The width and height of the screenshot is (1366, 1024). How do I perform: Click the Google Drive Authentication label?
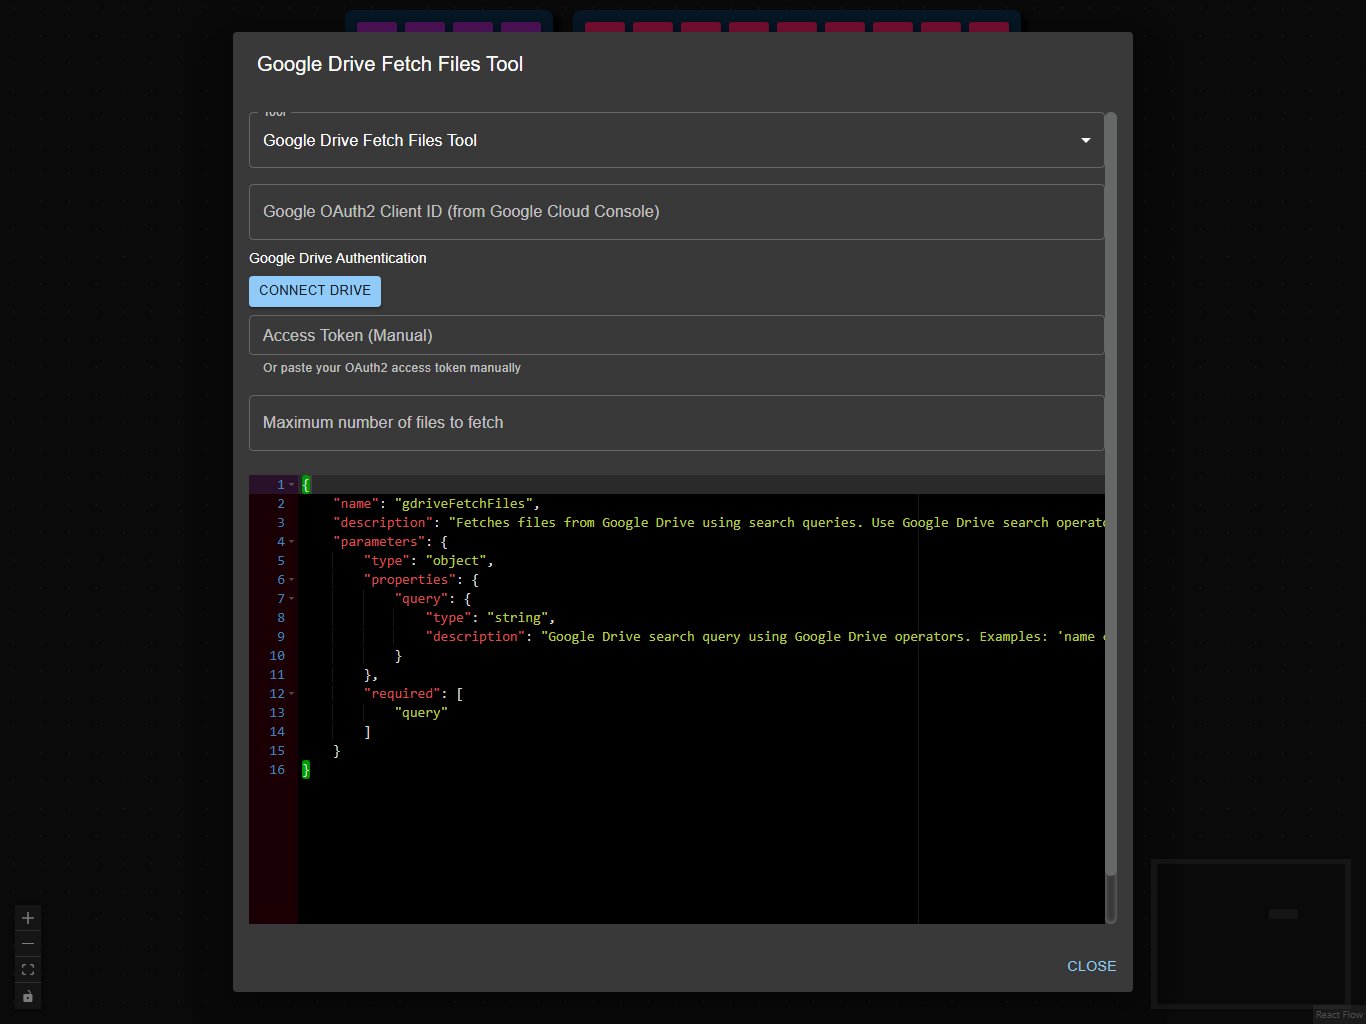(x=338, y=258)
